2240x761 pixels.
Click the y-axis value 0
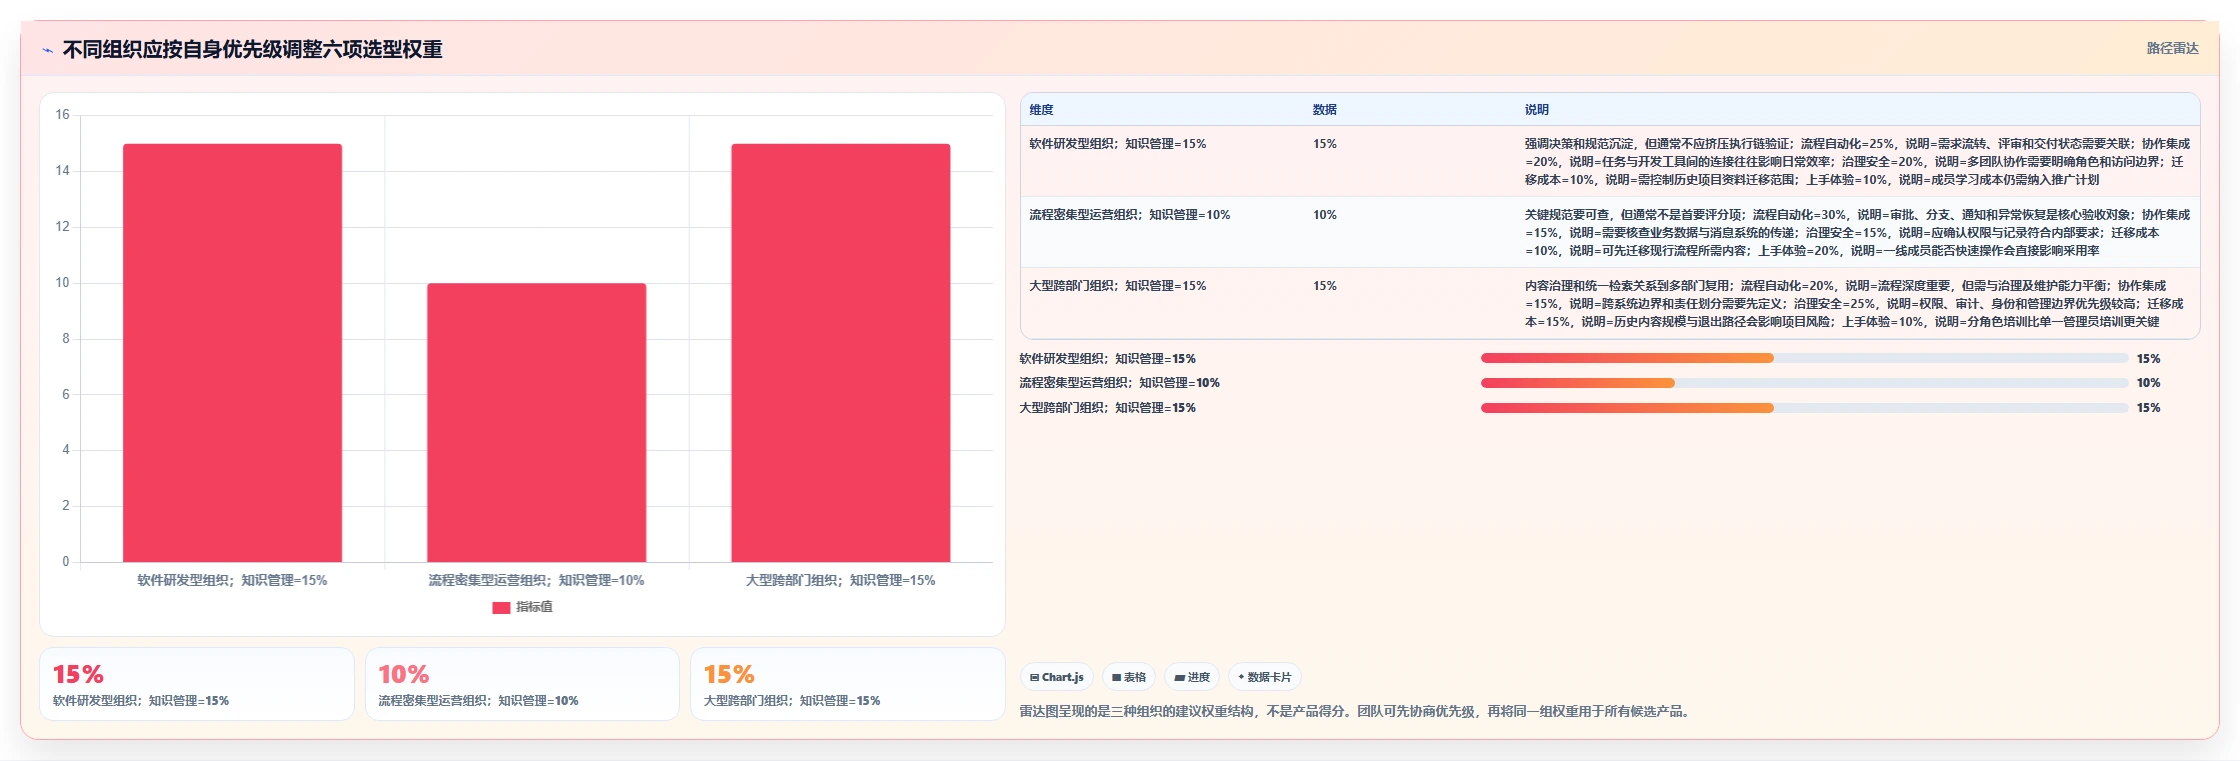pos(66,562)
